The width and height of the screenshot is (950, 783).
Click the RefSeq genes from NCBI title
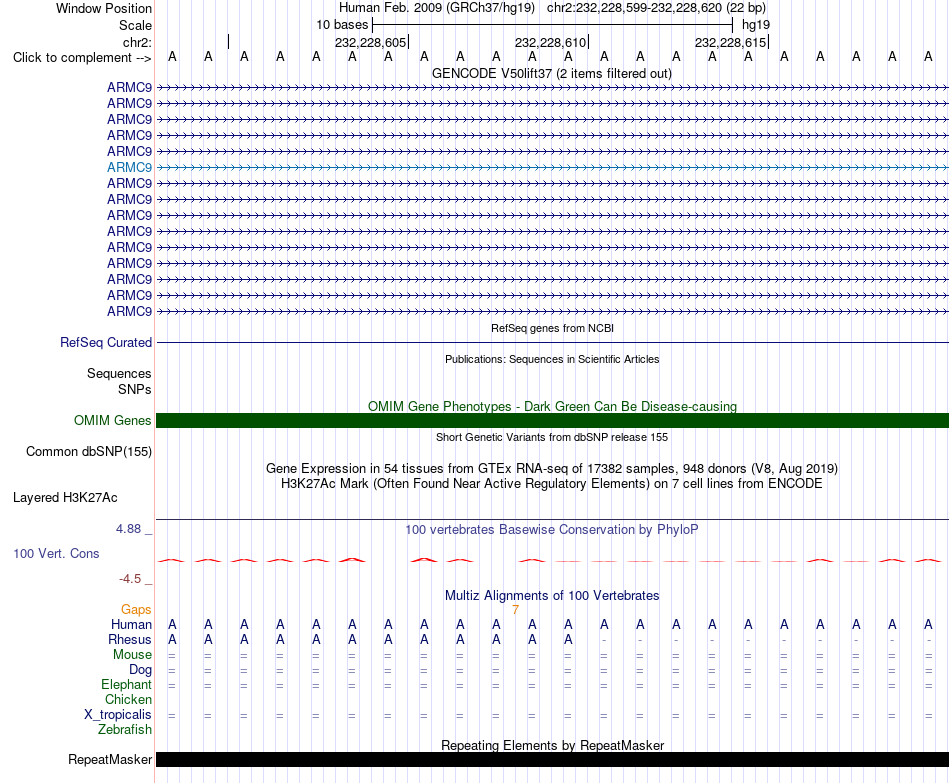point(552,328)
